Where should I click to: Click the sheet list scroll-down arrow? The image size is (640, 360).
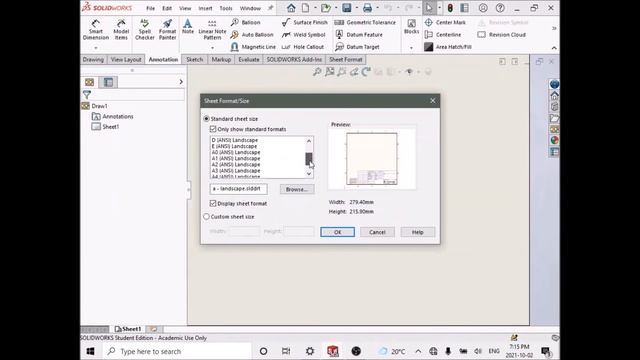(309, 174)
